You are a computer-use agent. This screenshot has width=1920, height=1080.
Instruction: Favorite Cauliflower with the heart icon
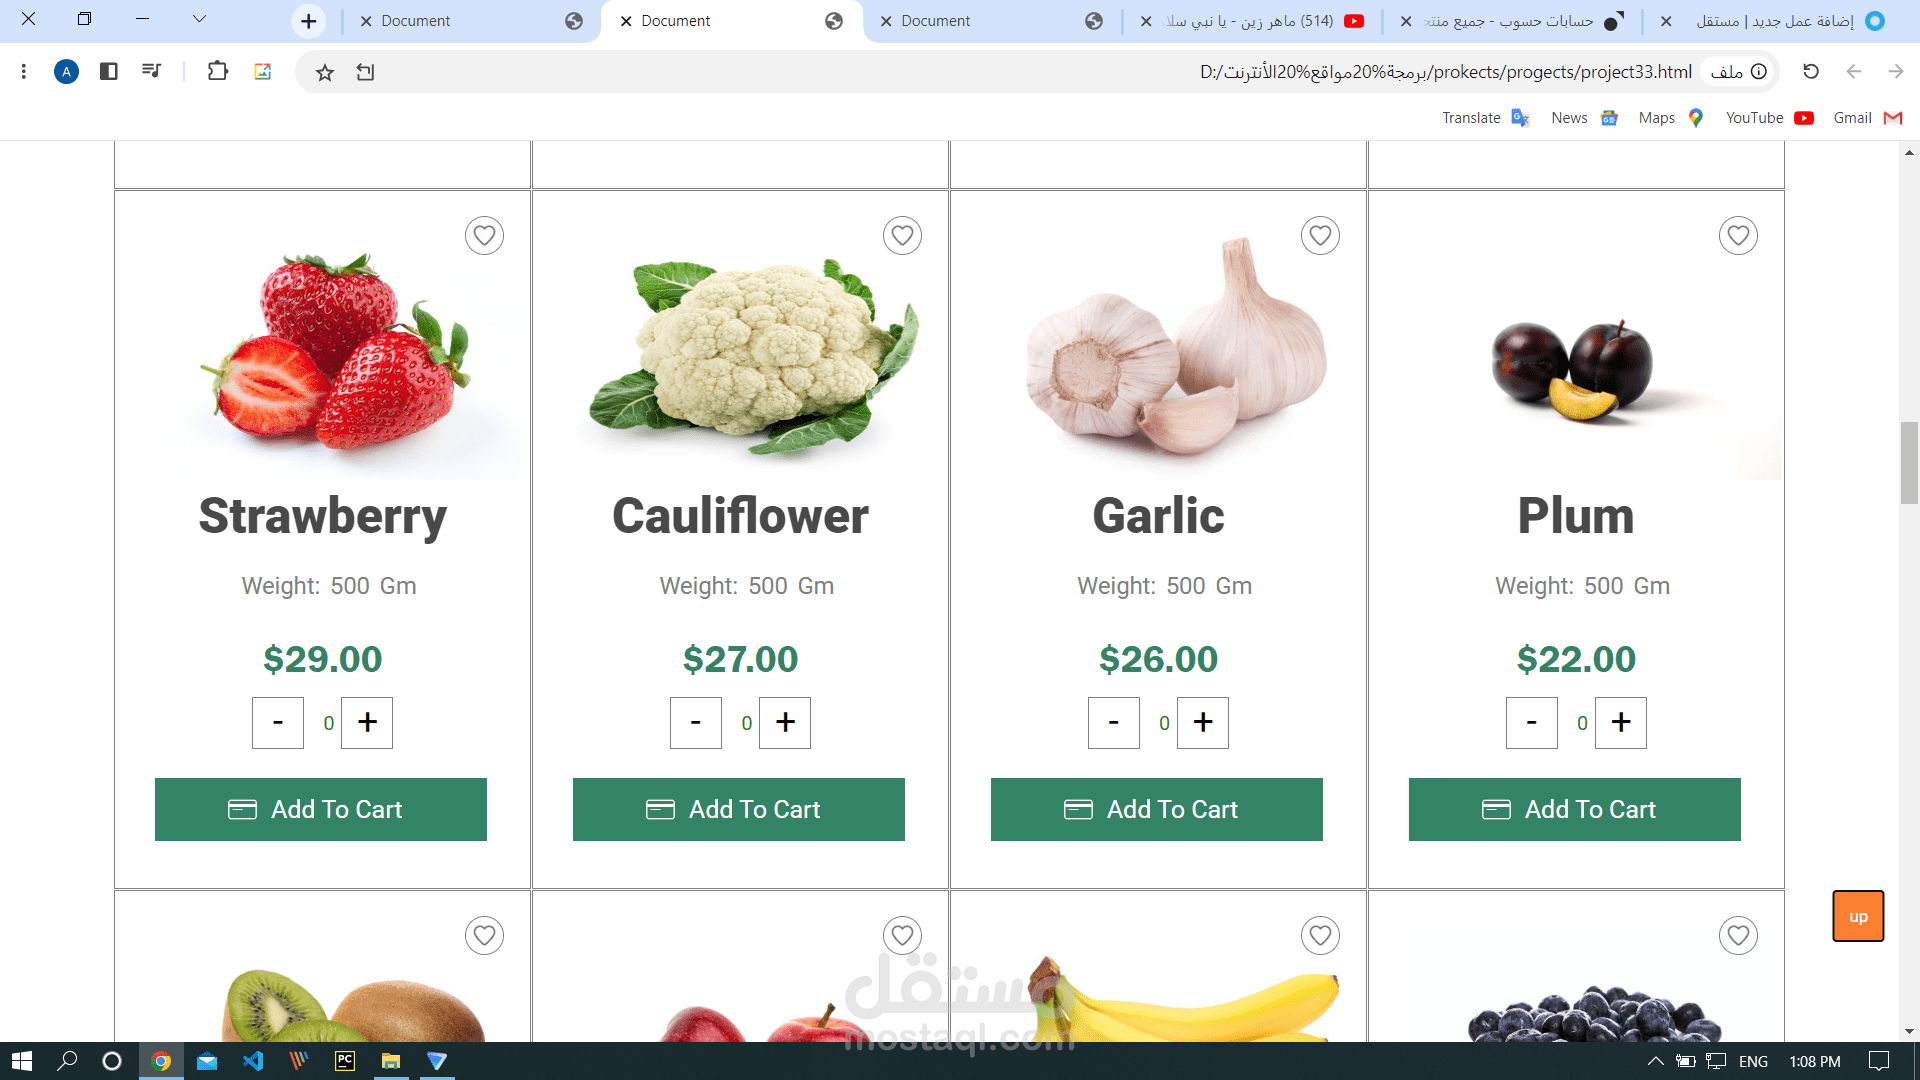click(x=902, y=236)
